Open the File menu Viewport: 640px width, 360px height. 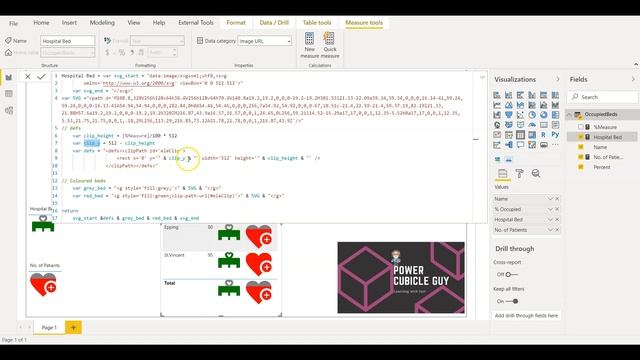click(x=13, y=23)
